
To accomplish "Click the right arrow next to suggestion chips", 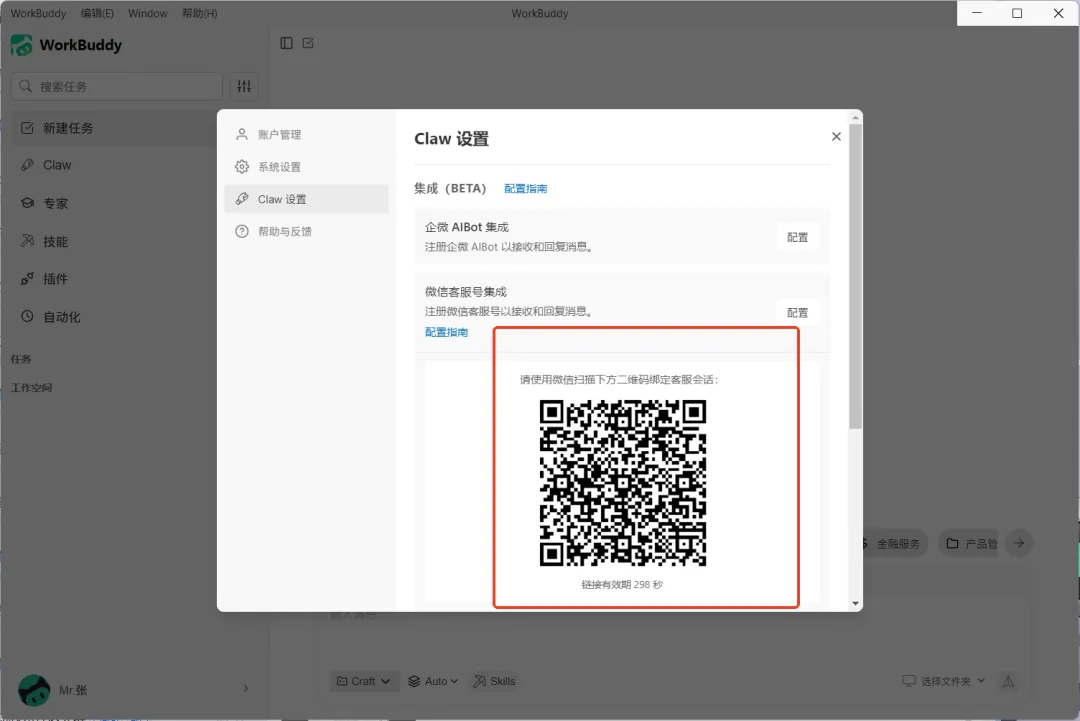I will (x=1019, y=543).
